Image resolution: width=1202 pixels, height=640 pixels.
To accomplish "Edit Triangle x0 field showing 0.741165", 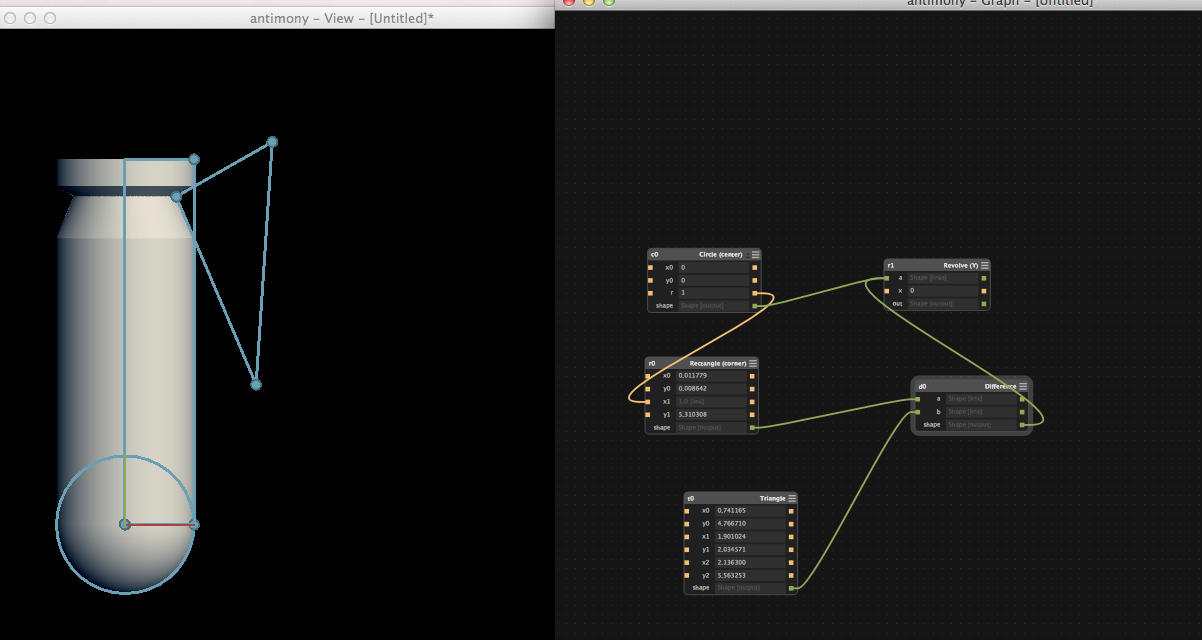I will coord(749,511).
